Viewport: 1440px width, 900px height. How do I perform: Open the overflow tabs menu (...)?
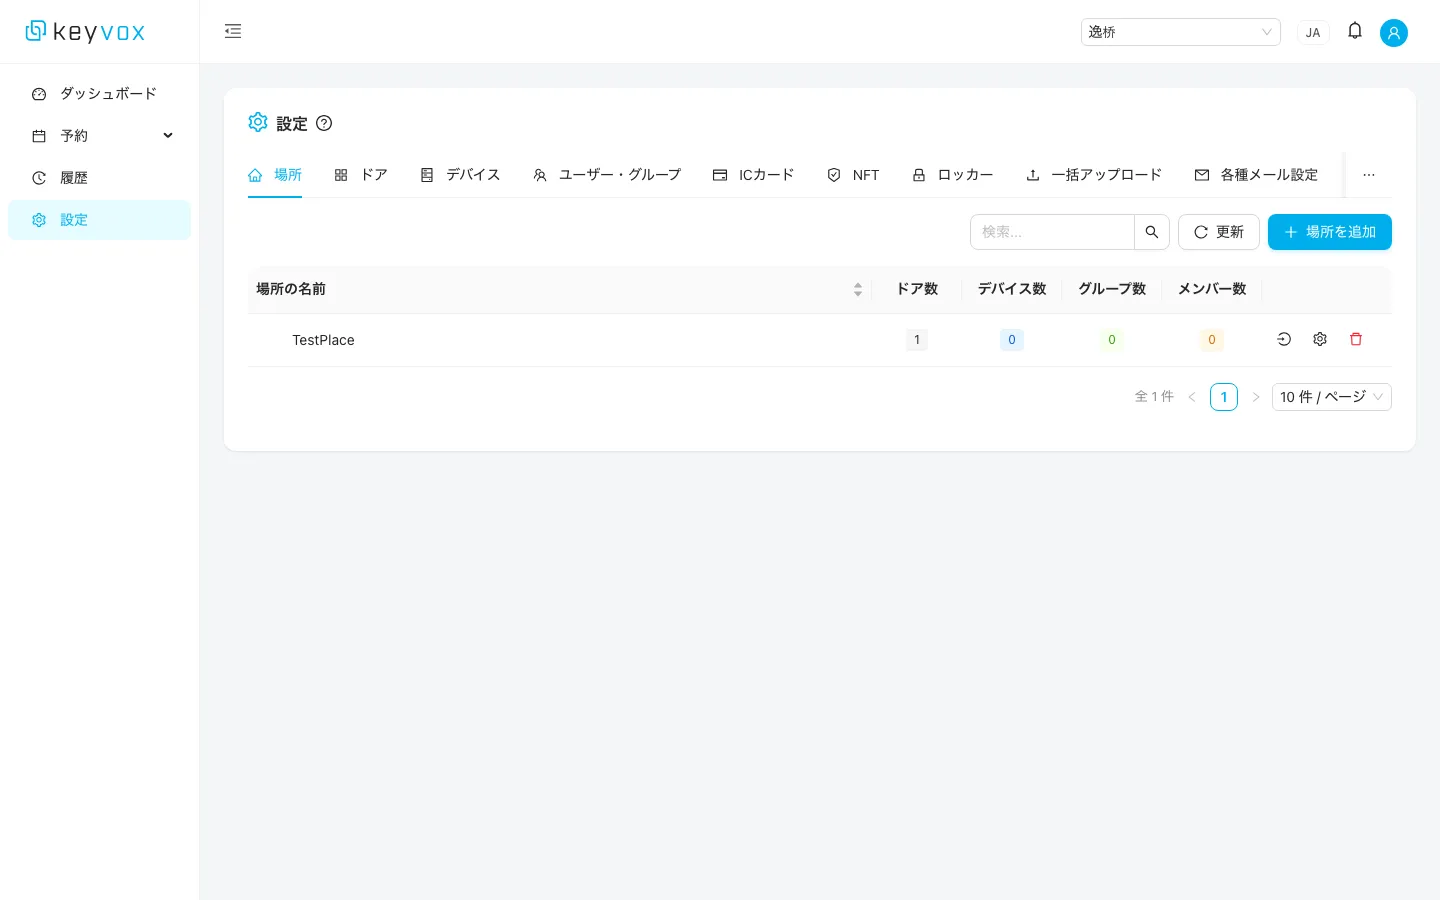(x=1369, y=175)
